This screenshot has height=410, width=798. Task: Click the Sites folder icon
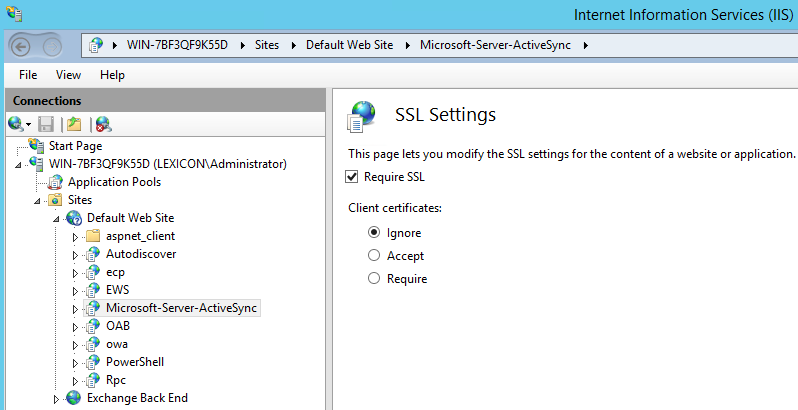click(55, 200)
